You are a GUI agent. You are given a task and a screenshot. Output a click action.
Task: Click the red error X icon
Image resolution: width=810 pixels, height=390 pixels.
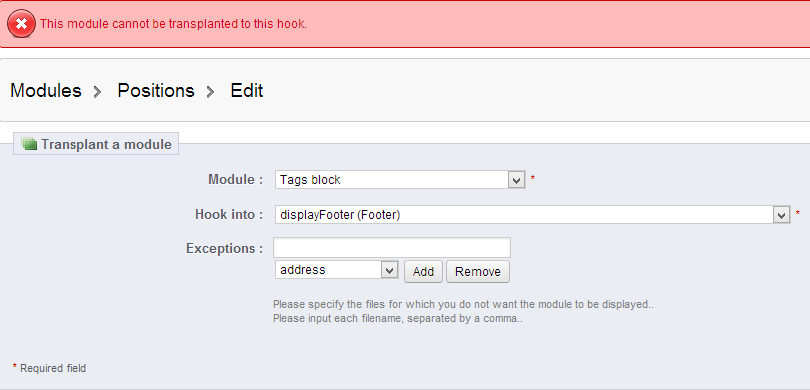click(x=21, y=24)
